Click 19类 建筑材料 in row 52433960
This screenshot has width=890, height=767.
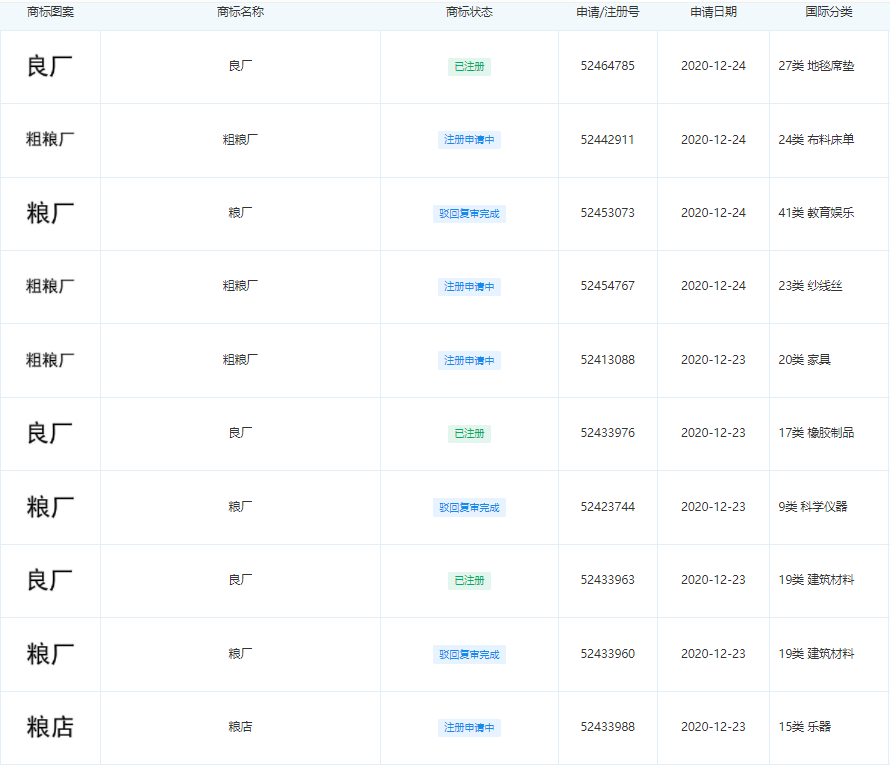click(816, 654)
